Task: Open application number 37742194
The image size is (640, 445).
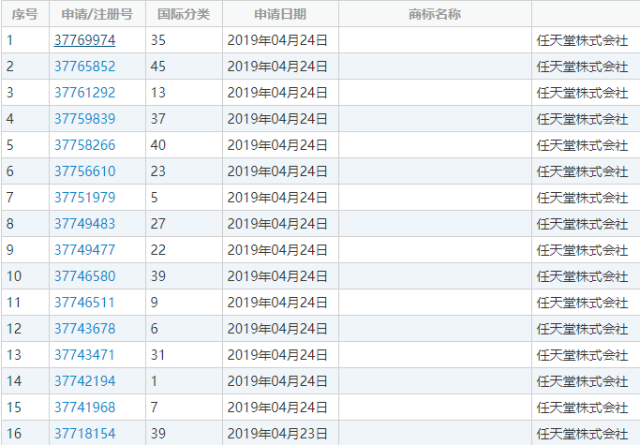Action: pyautogui.click(x=85, y=381)
